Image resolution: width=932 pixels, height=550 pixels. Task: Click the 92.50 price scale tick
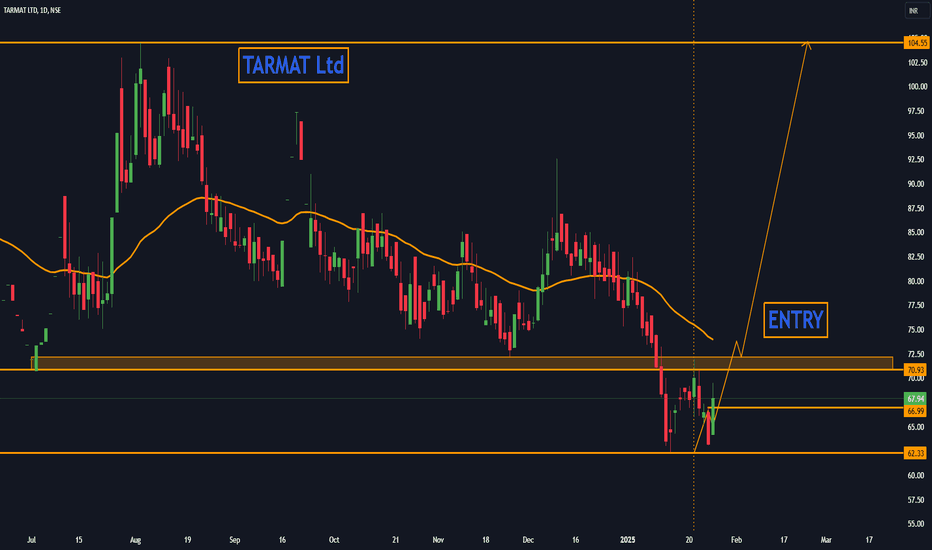917,159
